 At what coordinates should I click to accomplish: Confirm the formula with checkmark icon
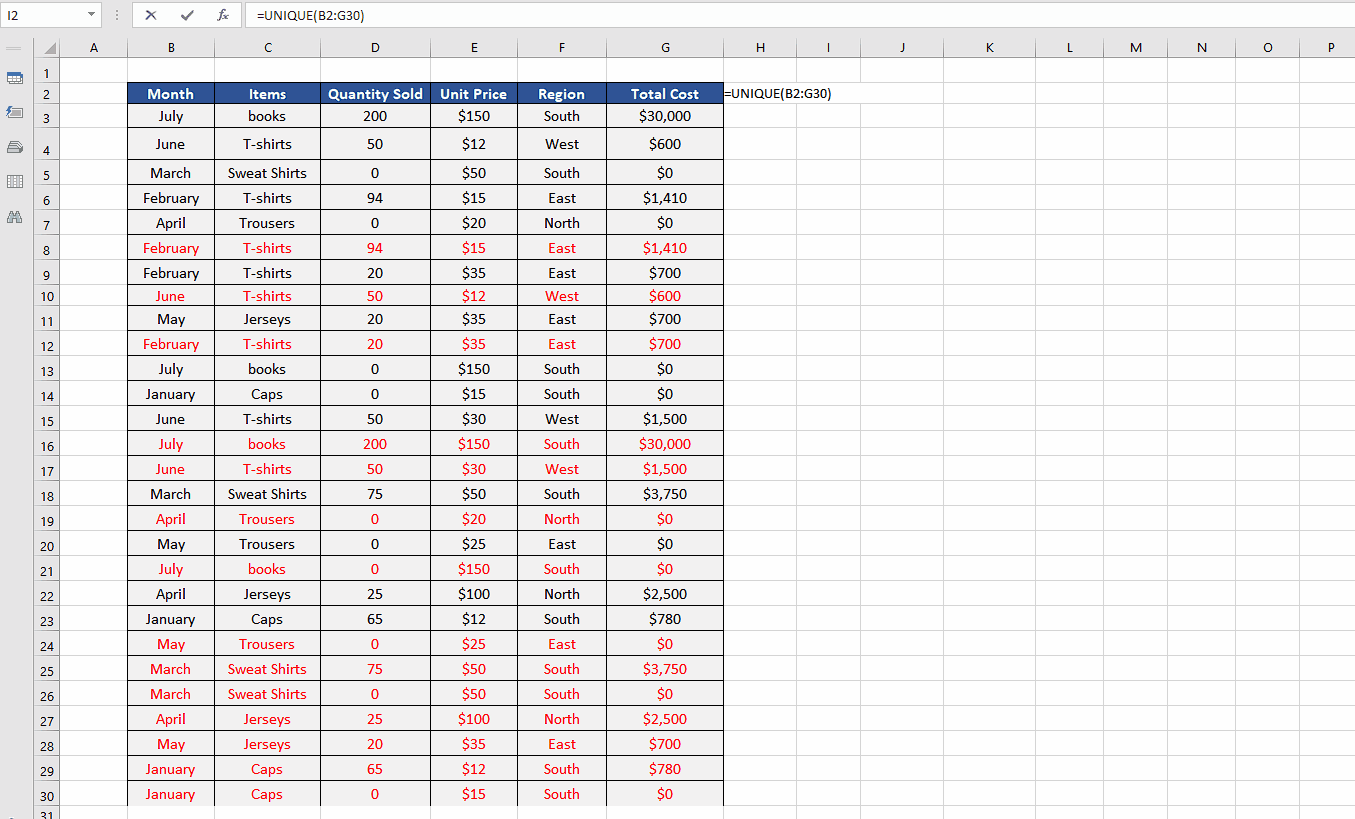click(187, 15)
